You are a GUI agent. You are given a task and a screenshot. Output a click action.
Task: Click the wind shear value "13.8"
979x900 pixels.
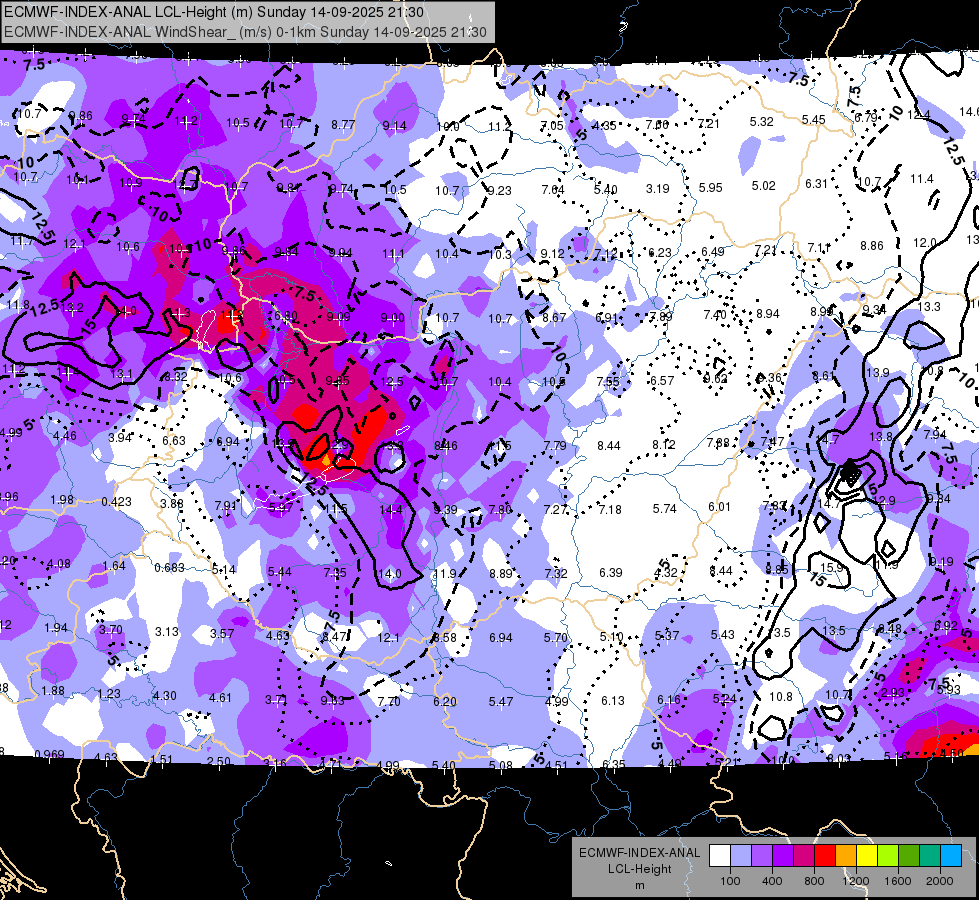pos(881,437)
